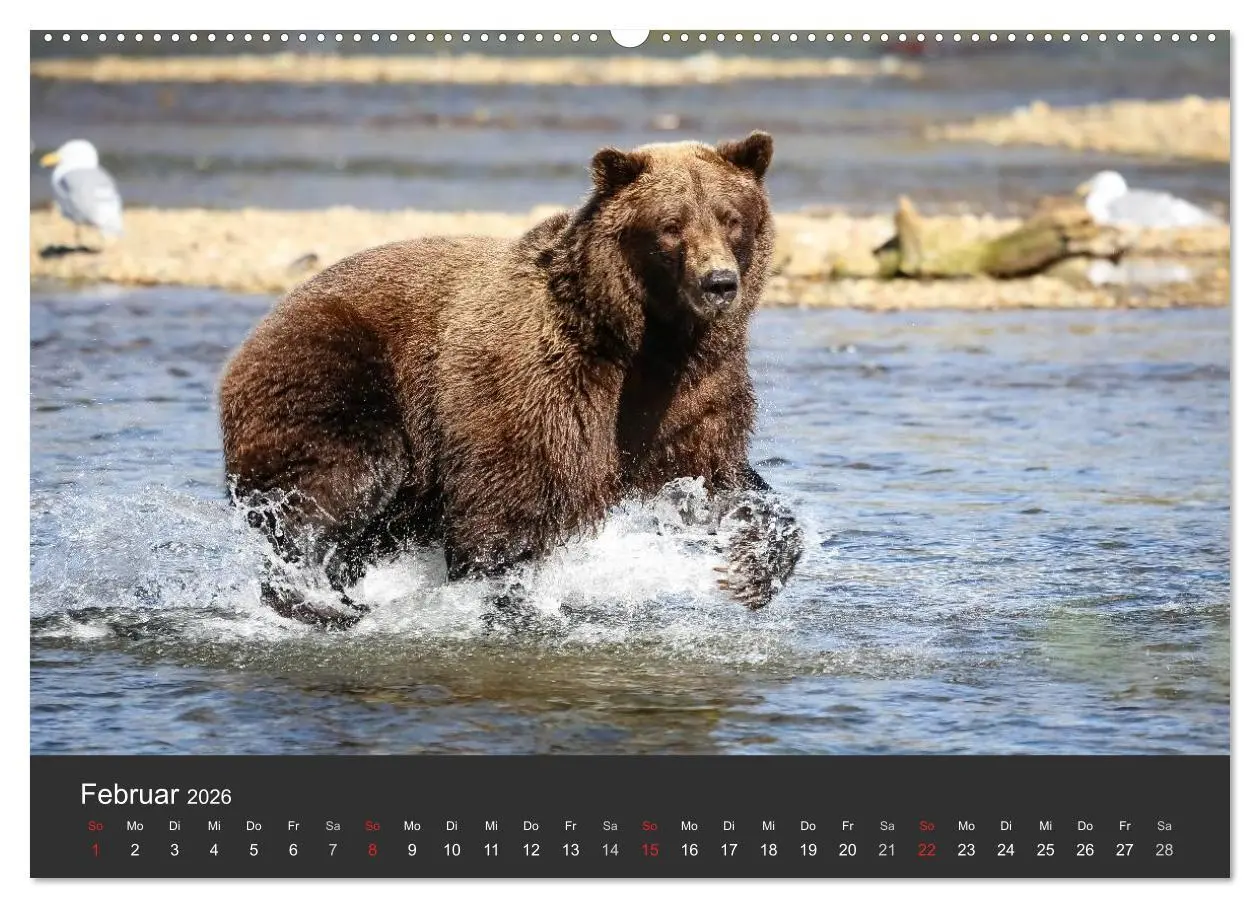Image resolution: width=1260 pixels, height=908 pixels.
Task: Expand the 'Februar' month label
Action: click(131, 794)
